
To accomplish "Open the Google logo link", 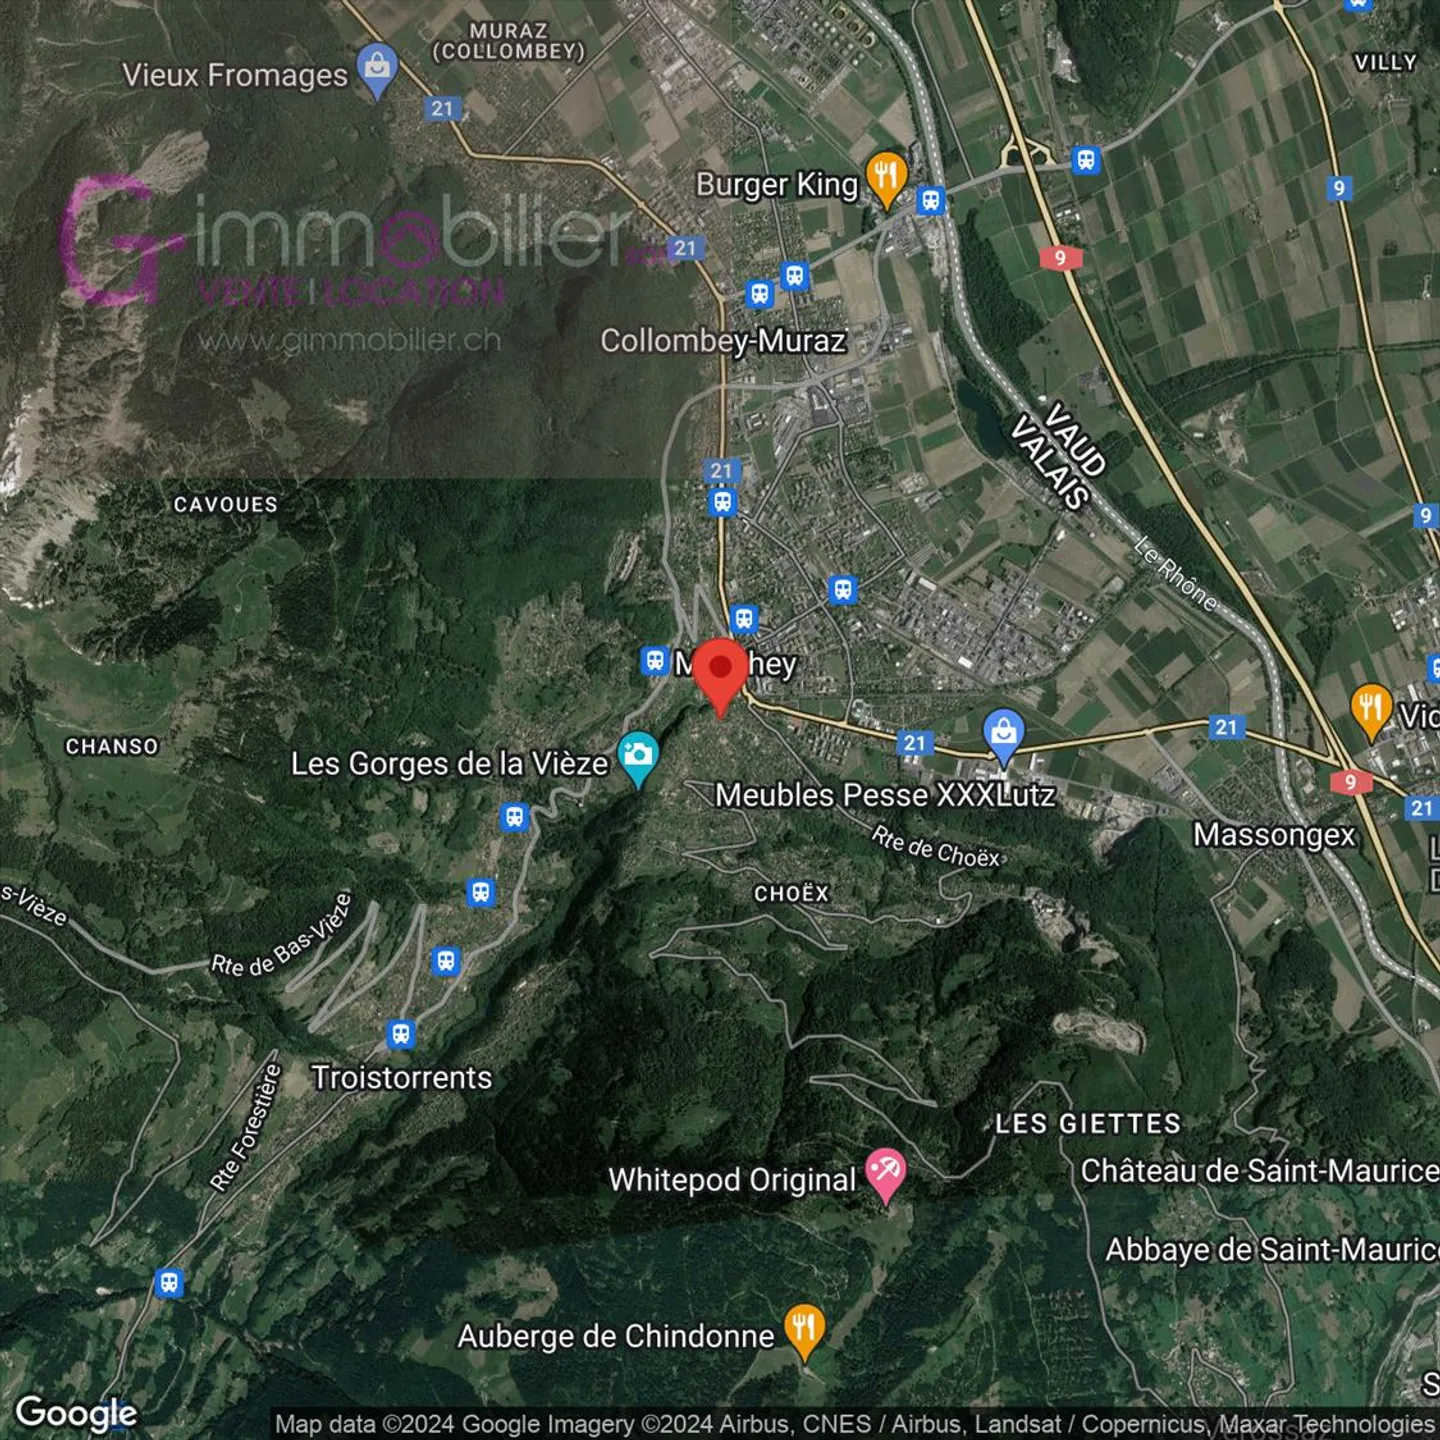I will click(x=75, y=1413).
